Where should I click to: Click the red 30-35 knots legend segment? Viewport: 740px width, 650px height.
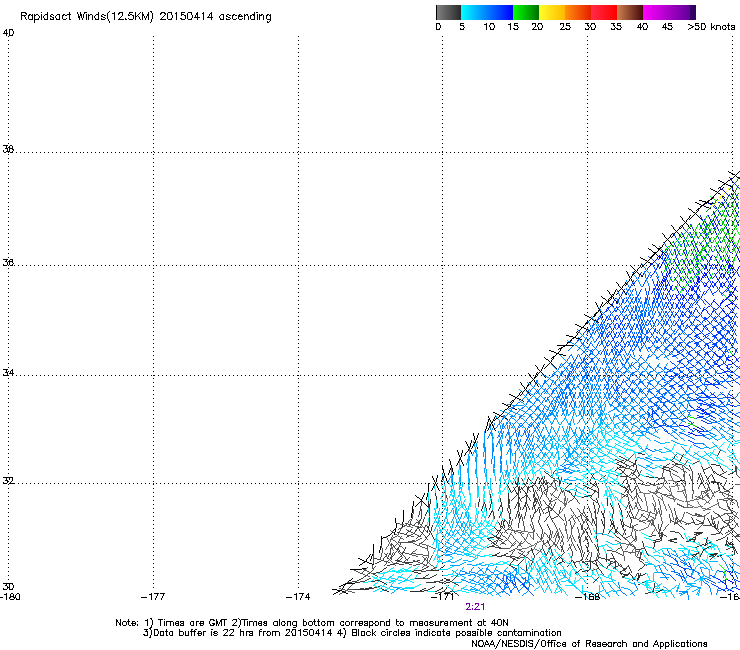point(604,12)
